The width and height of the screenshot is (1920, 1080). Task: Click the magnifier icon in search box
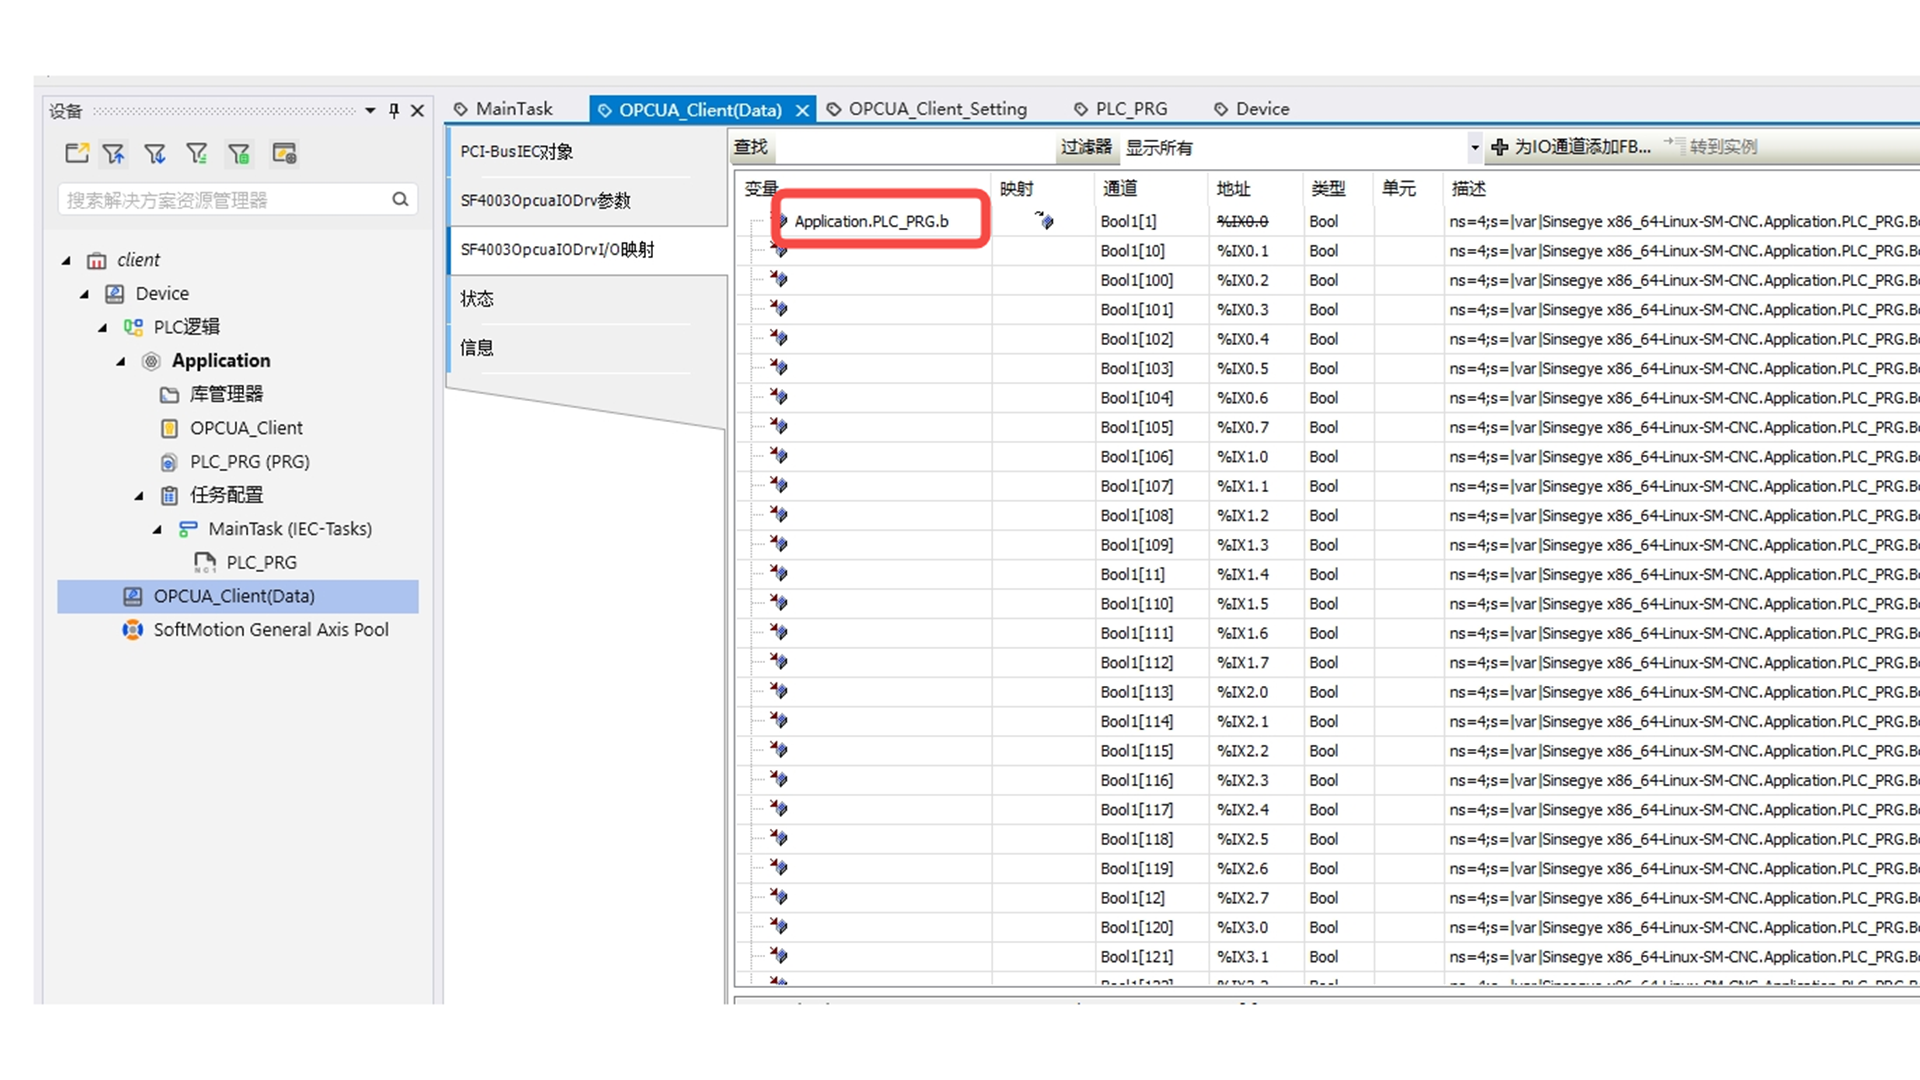click(400, 199)
